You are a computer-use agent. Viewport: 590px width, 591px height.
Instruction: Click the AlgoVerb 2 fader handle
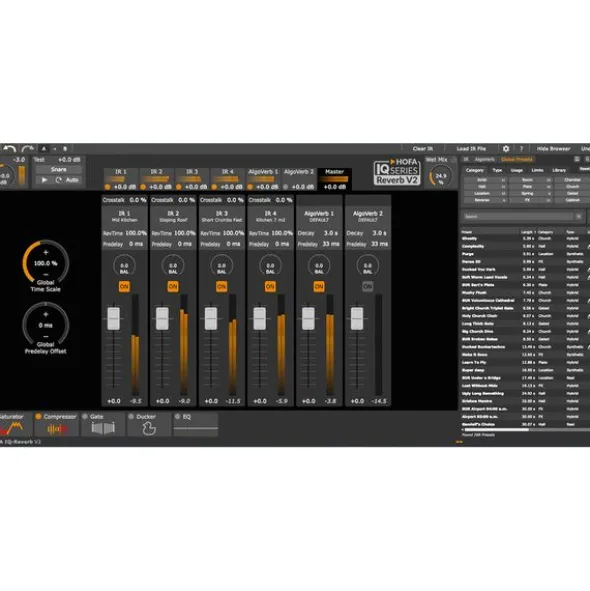coord(357,318)
